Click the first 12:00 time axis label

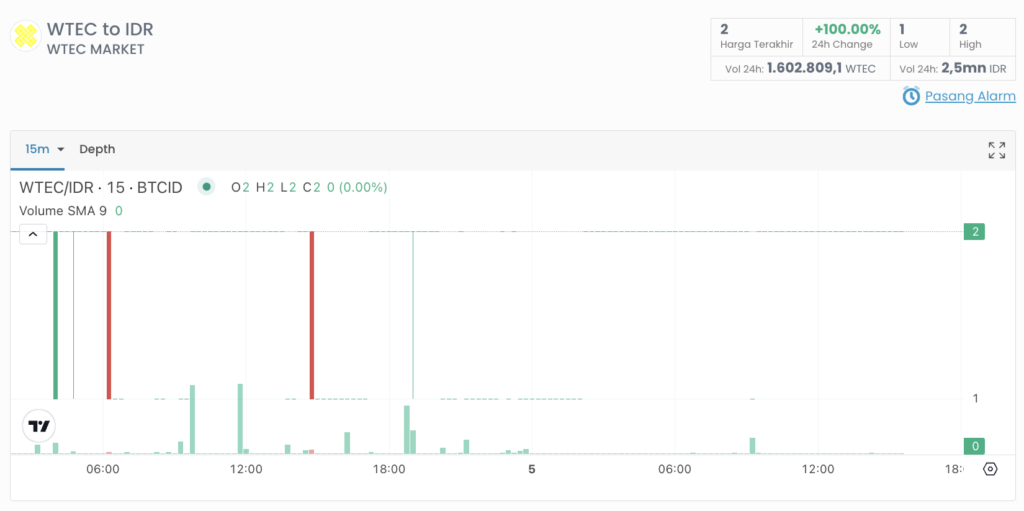[246, 469]
